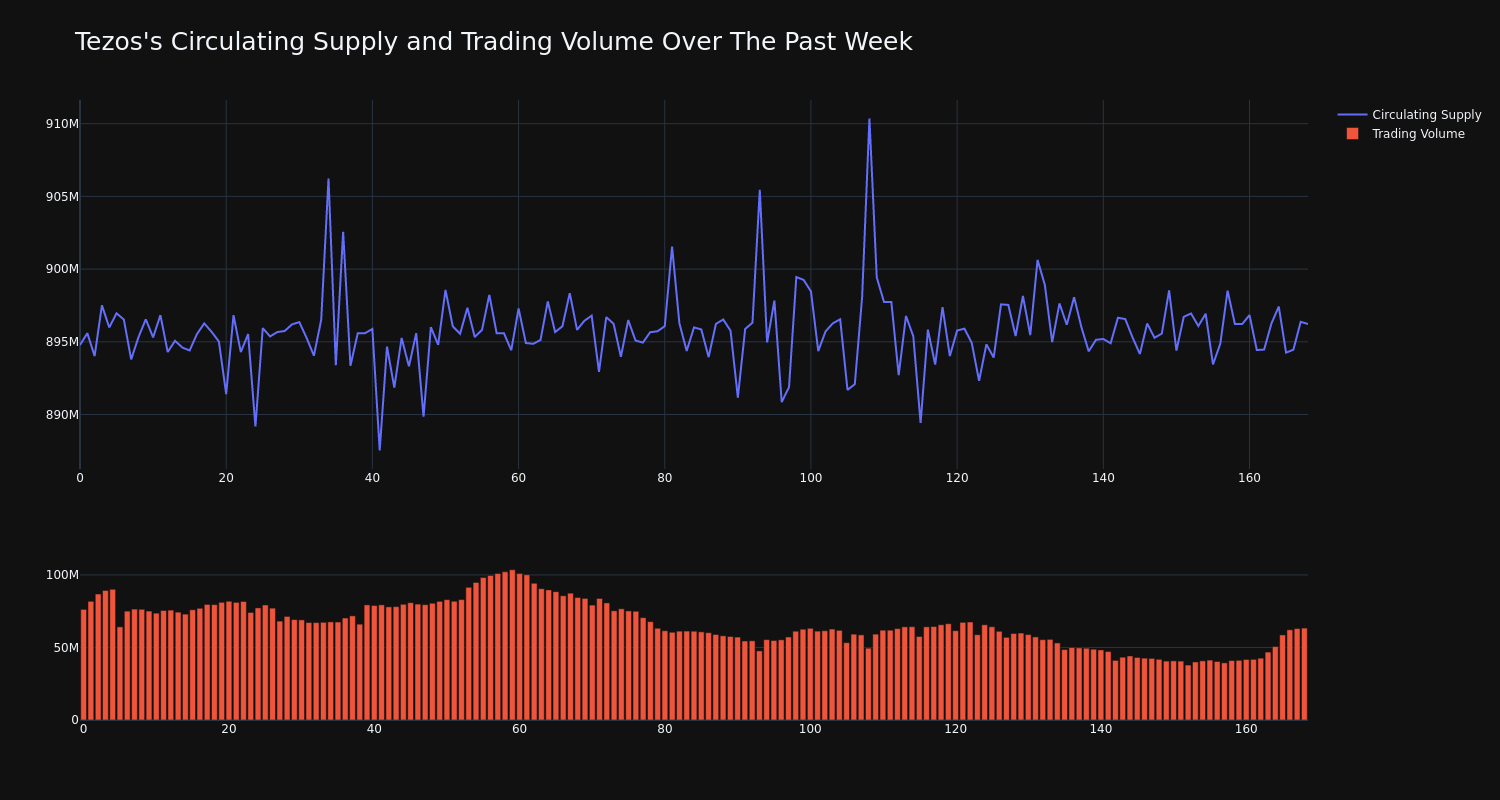
Task: Click the lowest supply dip near hour 41
Action: (x=379, y=449)
